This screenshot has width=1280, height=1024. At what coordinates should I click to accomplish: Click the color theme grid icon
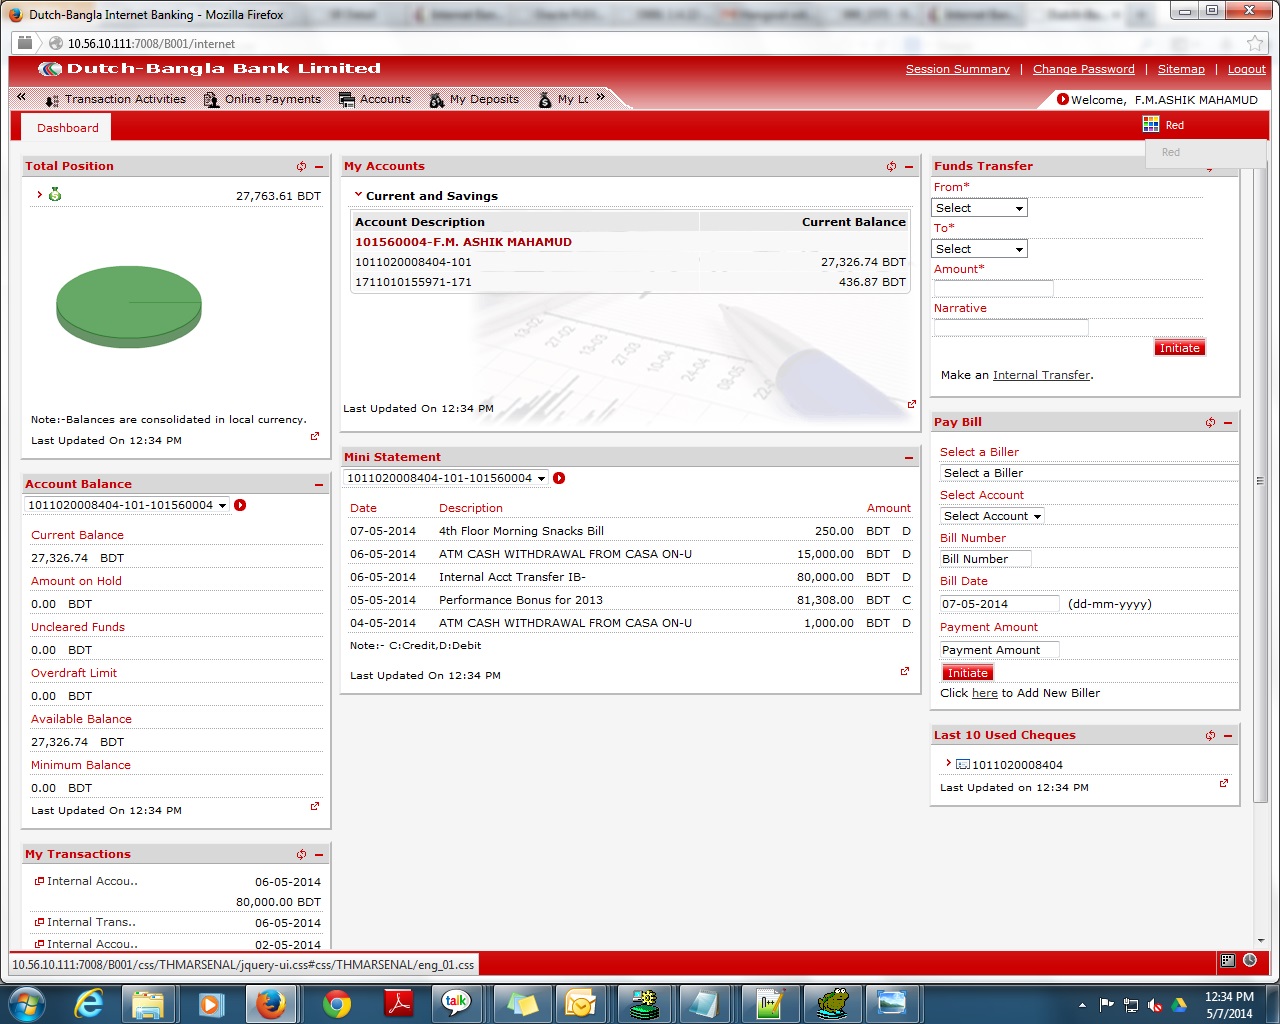1151,124
